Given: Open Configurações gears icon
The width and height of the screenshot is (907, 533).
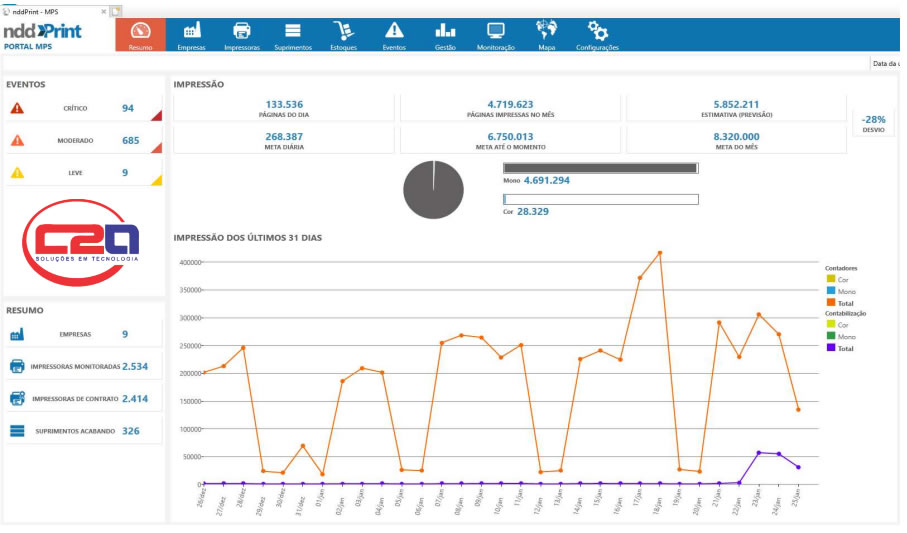Looking at the screenshot, I should (598, 30).
